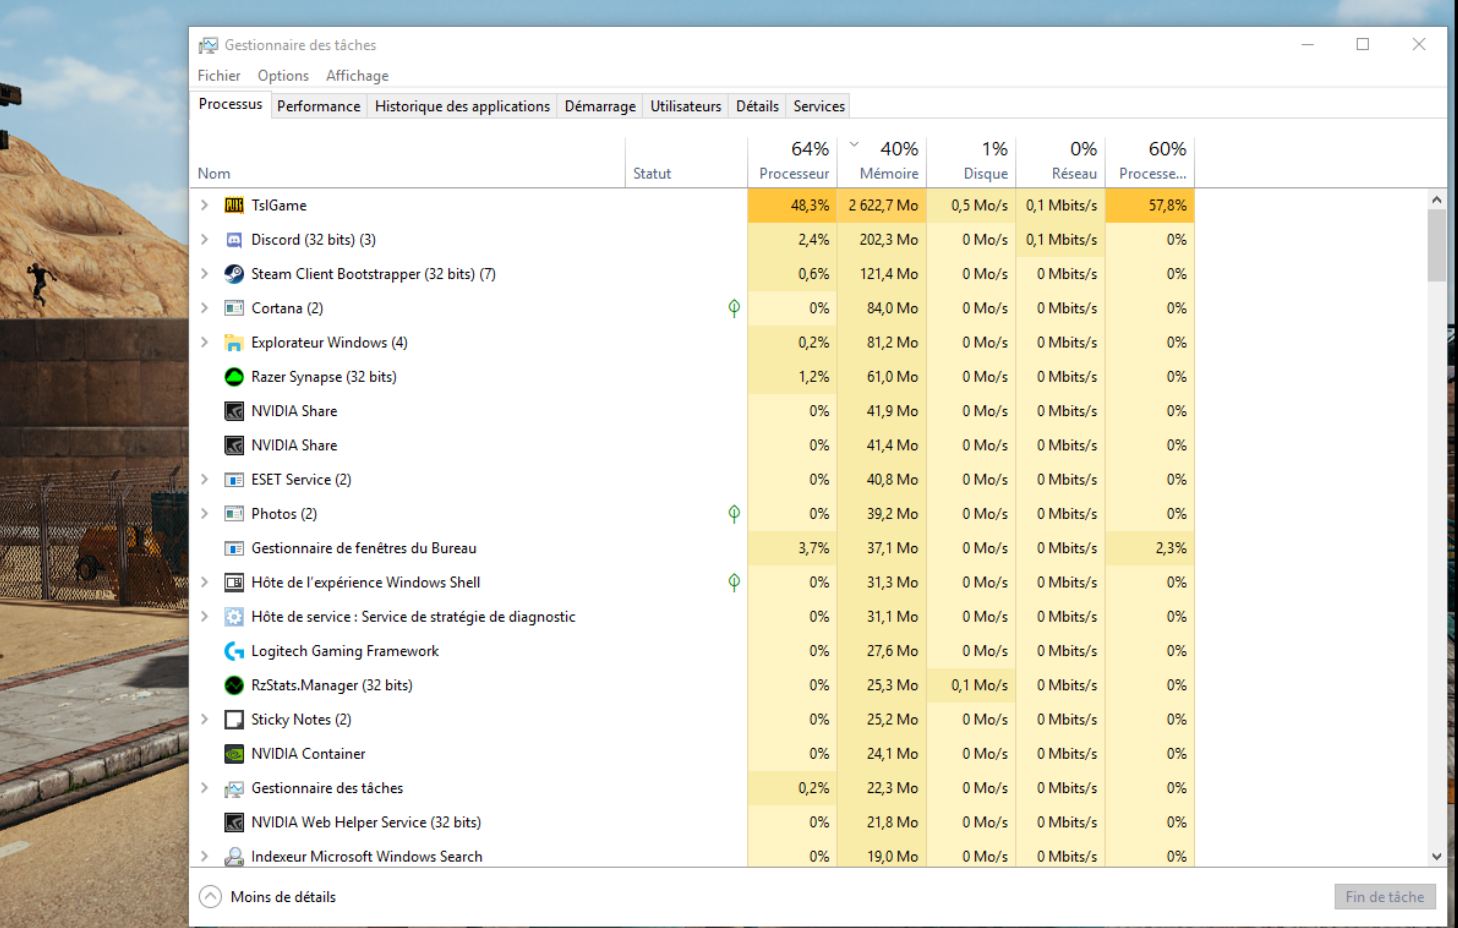Screen dimensions: 1458x928
Task: Sort by the Nom column header
Action: pos(407,162)
